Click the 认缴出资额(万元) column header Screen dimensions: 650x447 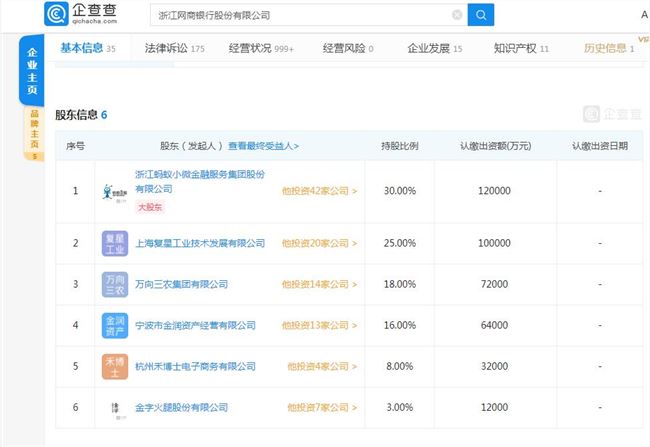495,146
